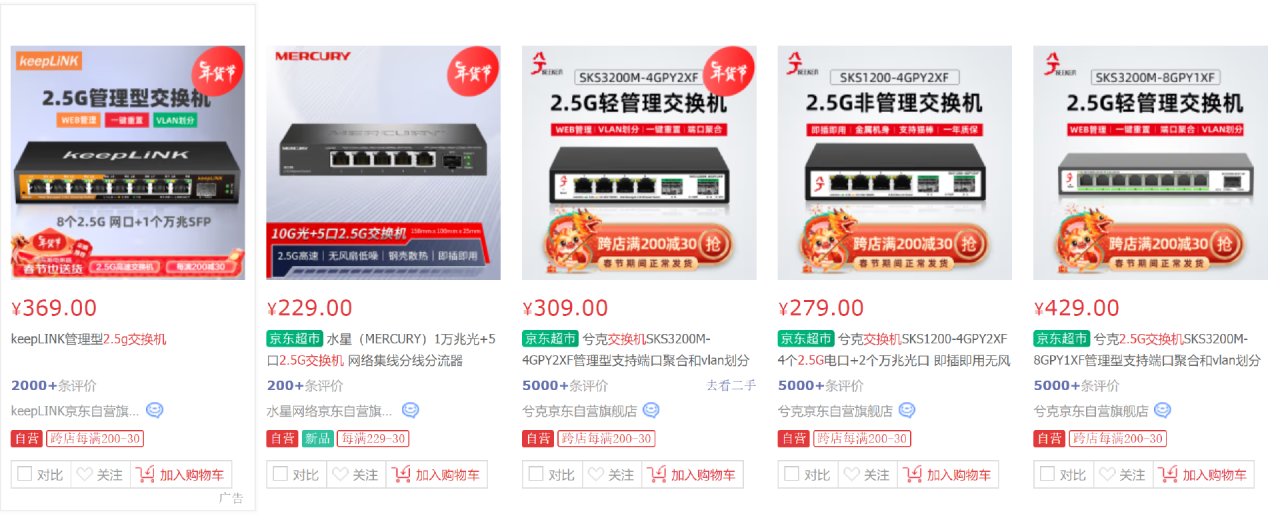Open 去看二手 link on ¥309.00 item
The image size is (1280, 522).
[x=732, y=385]
